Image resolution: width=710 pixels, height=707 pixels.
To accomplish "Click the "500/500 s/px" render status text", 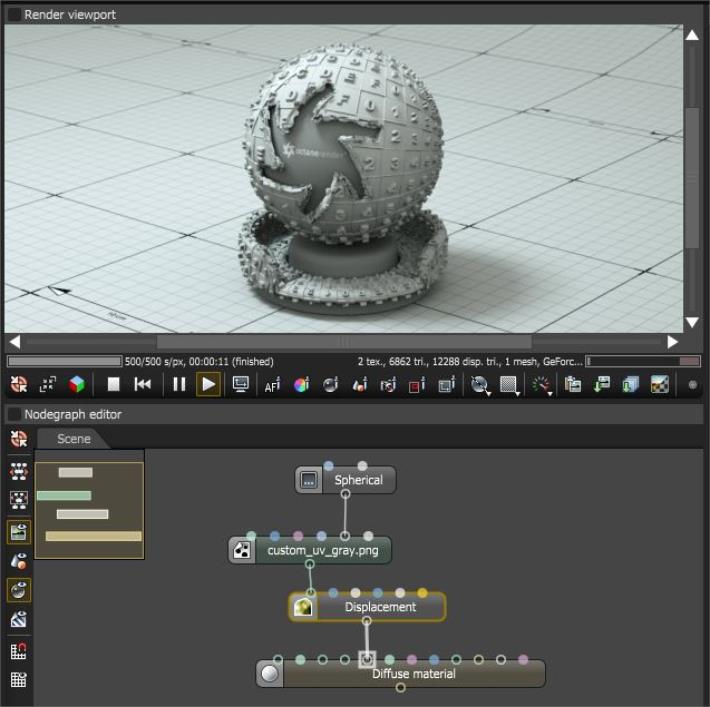I will pos(155,361).
